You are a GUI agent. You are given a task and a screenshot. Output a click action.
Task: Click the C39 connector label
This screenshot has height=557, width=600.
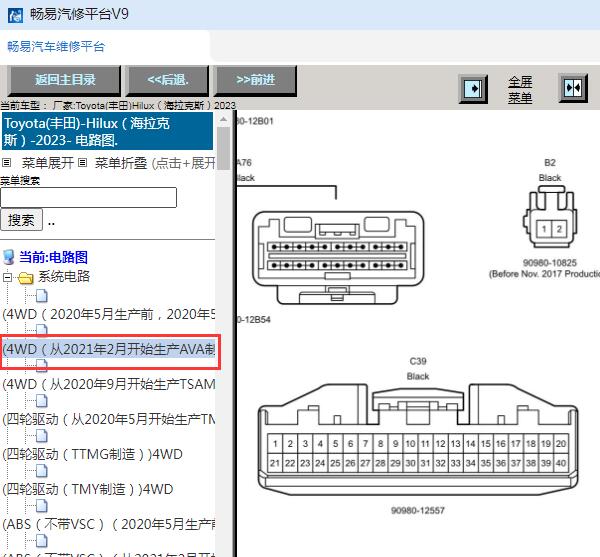pyautogui.click(x=418, y=362)
